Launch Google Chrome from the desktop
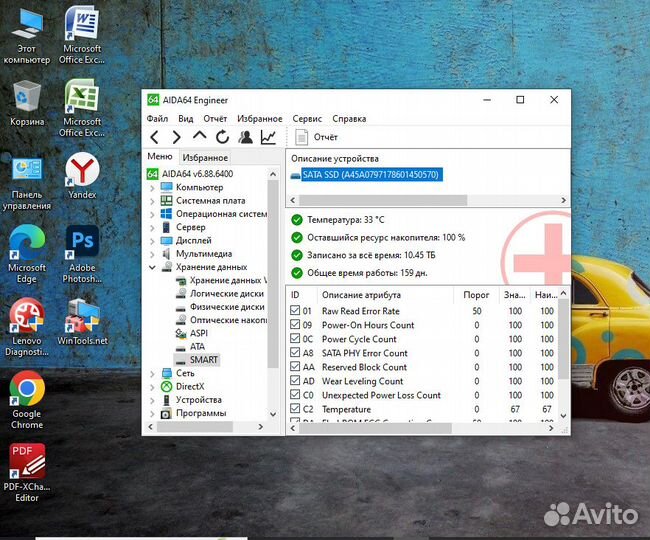Viewport: 650px width, 540px height. pyautogui.click(x=26, y=393)
